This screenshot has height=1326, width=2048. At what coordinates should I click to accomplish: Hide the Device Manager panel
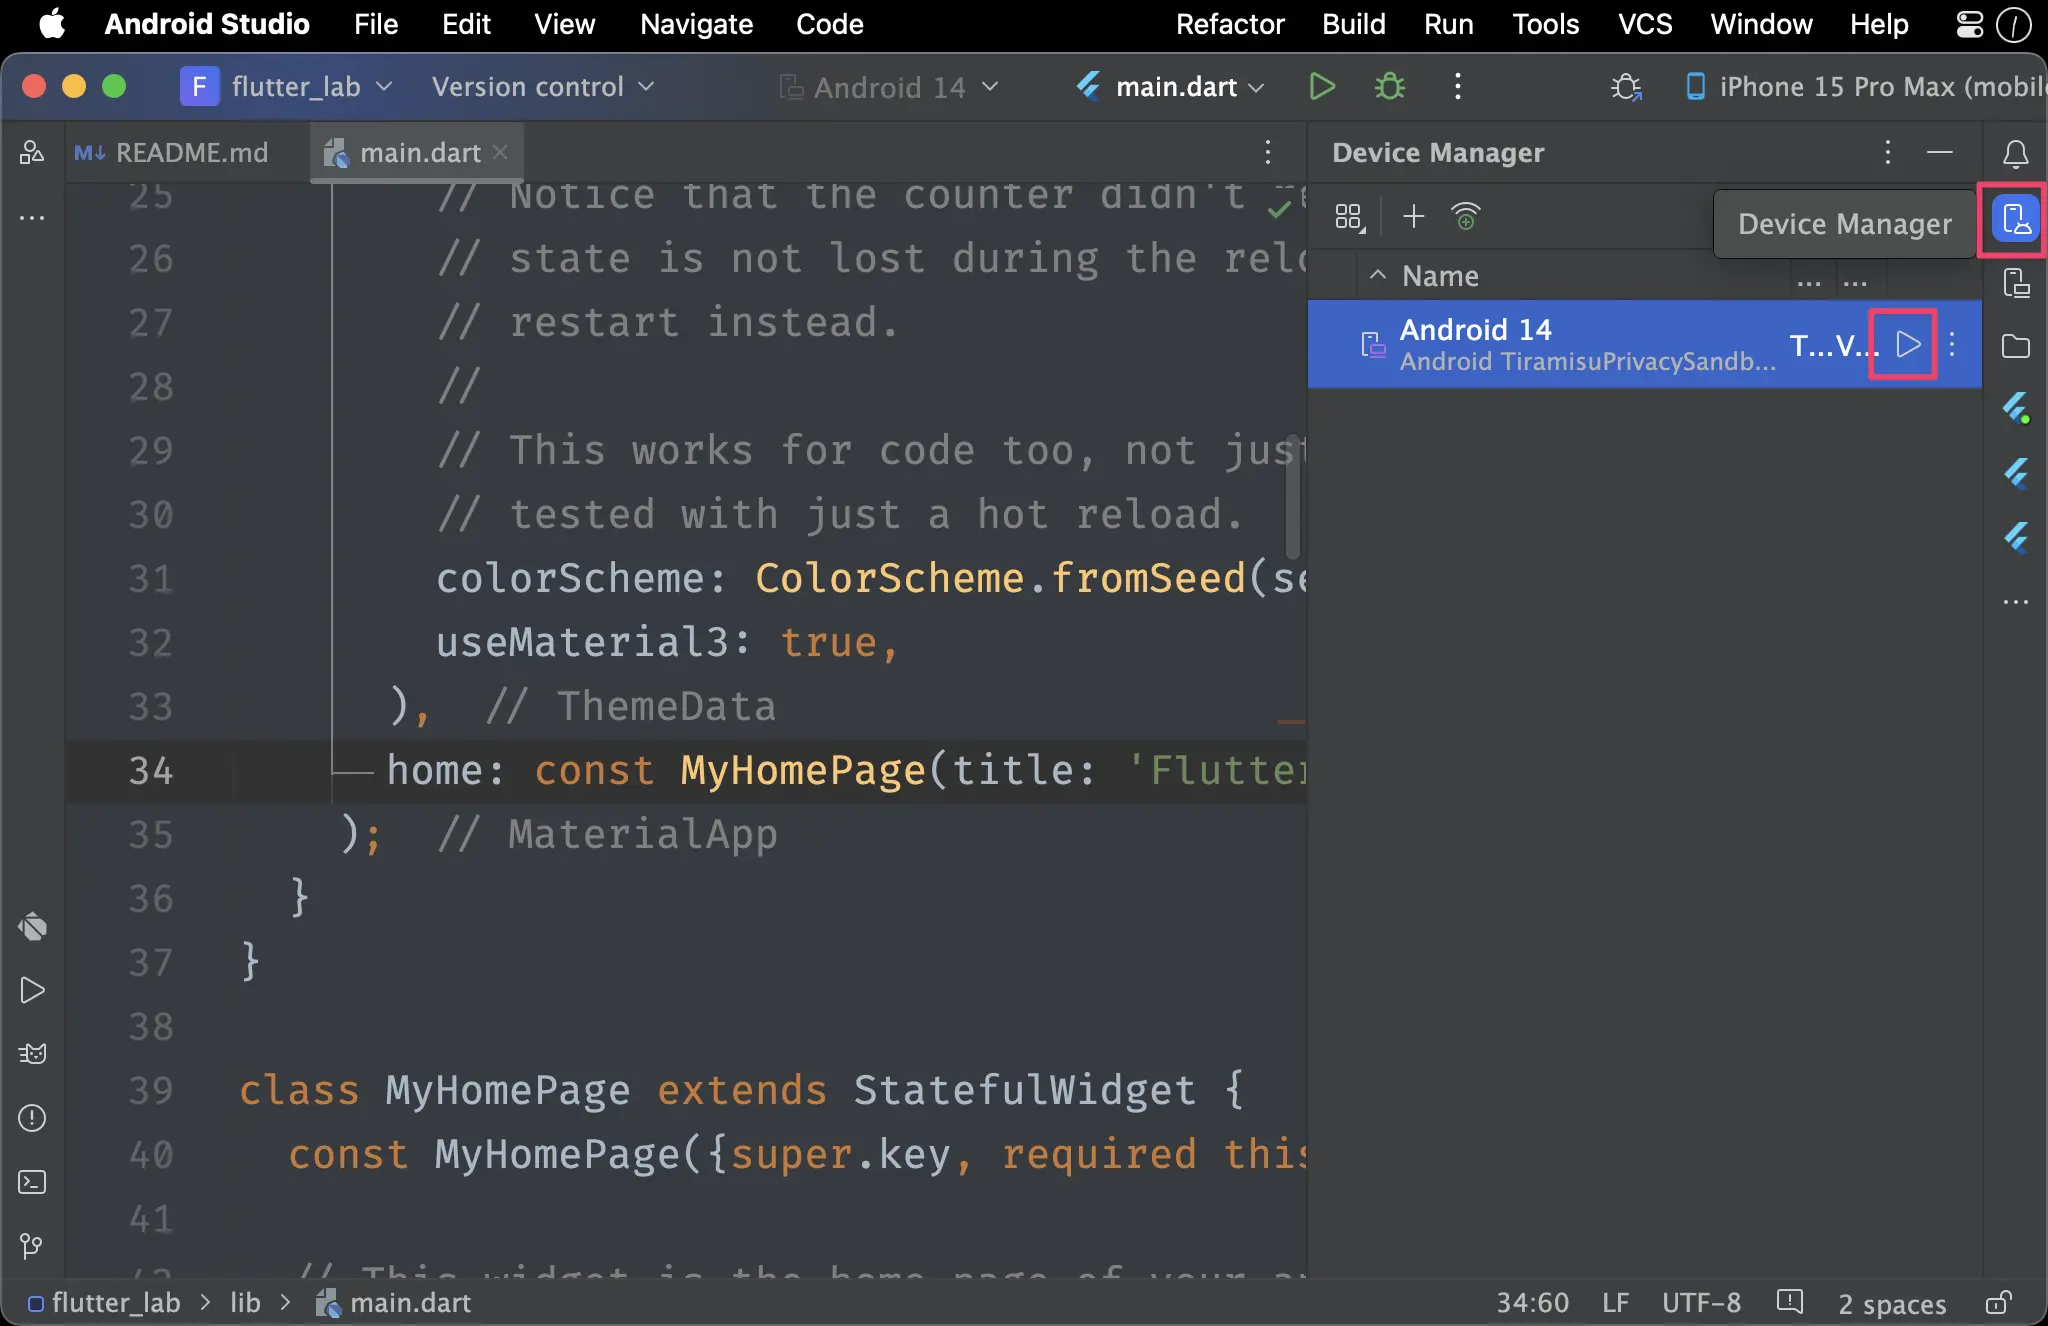click(x=1940, y=152)
